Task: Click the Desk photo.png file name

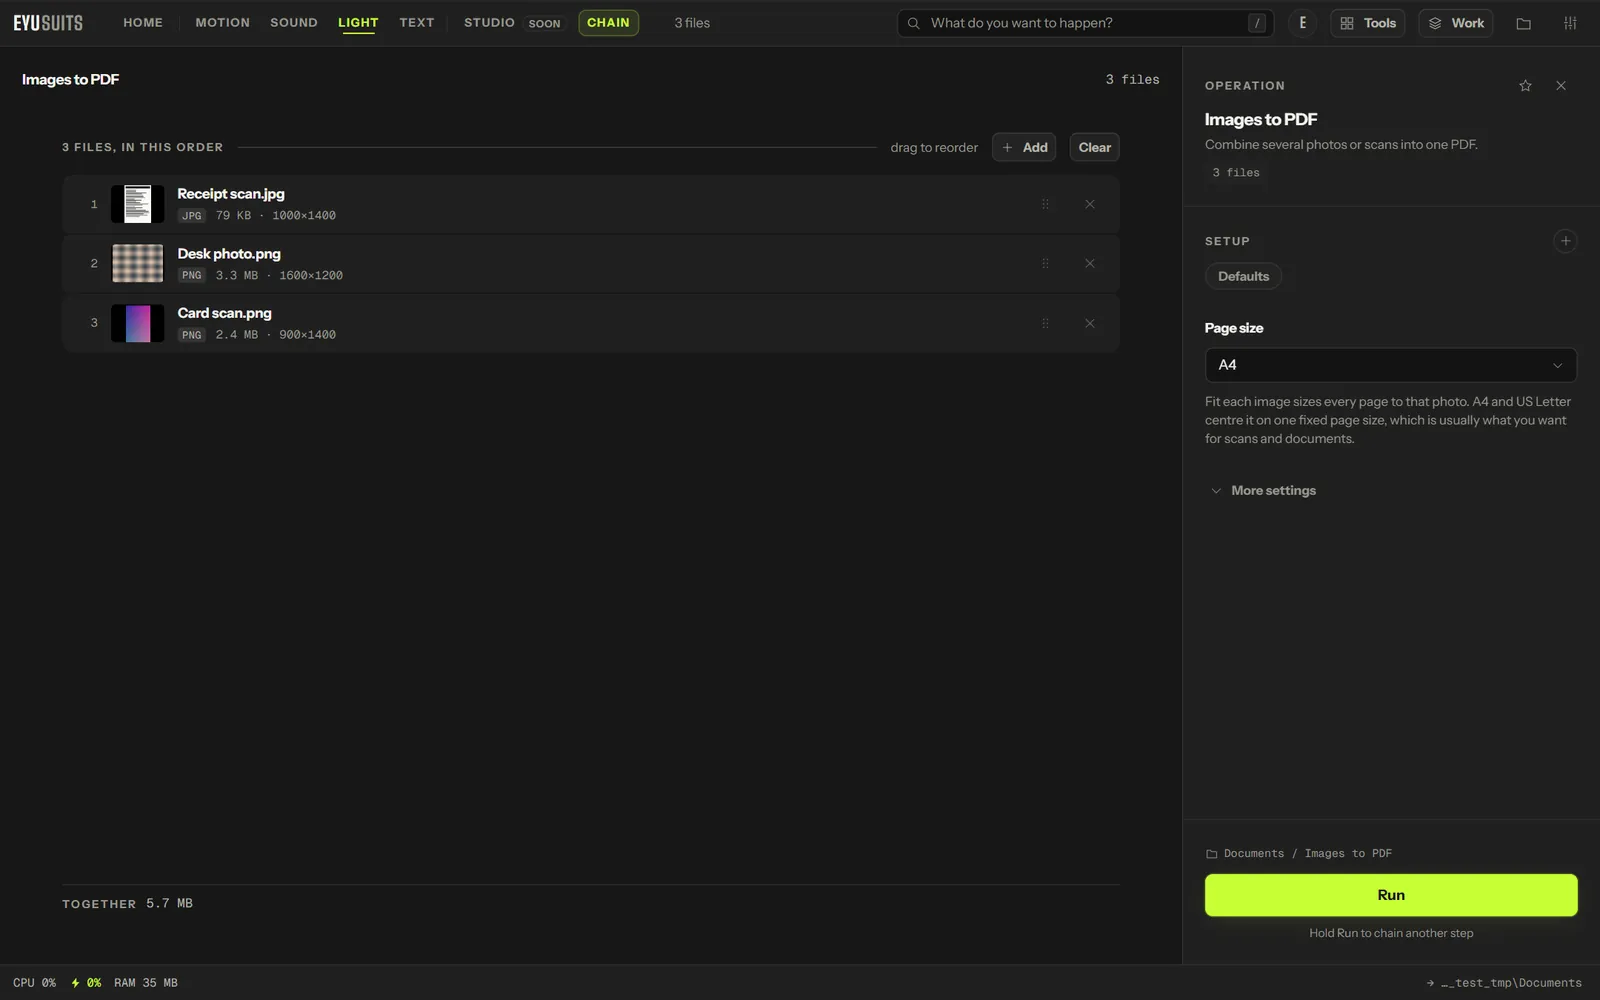Action: (x=229, y=254)
